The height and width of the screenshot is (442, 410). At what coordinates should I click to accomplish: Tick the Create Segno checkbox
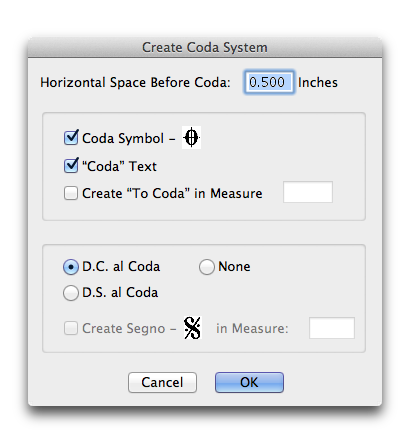[71, 328]
